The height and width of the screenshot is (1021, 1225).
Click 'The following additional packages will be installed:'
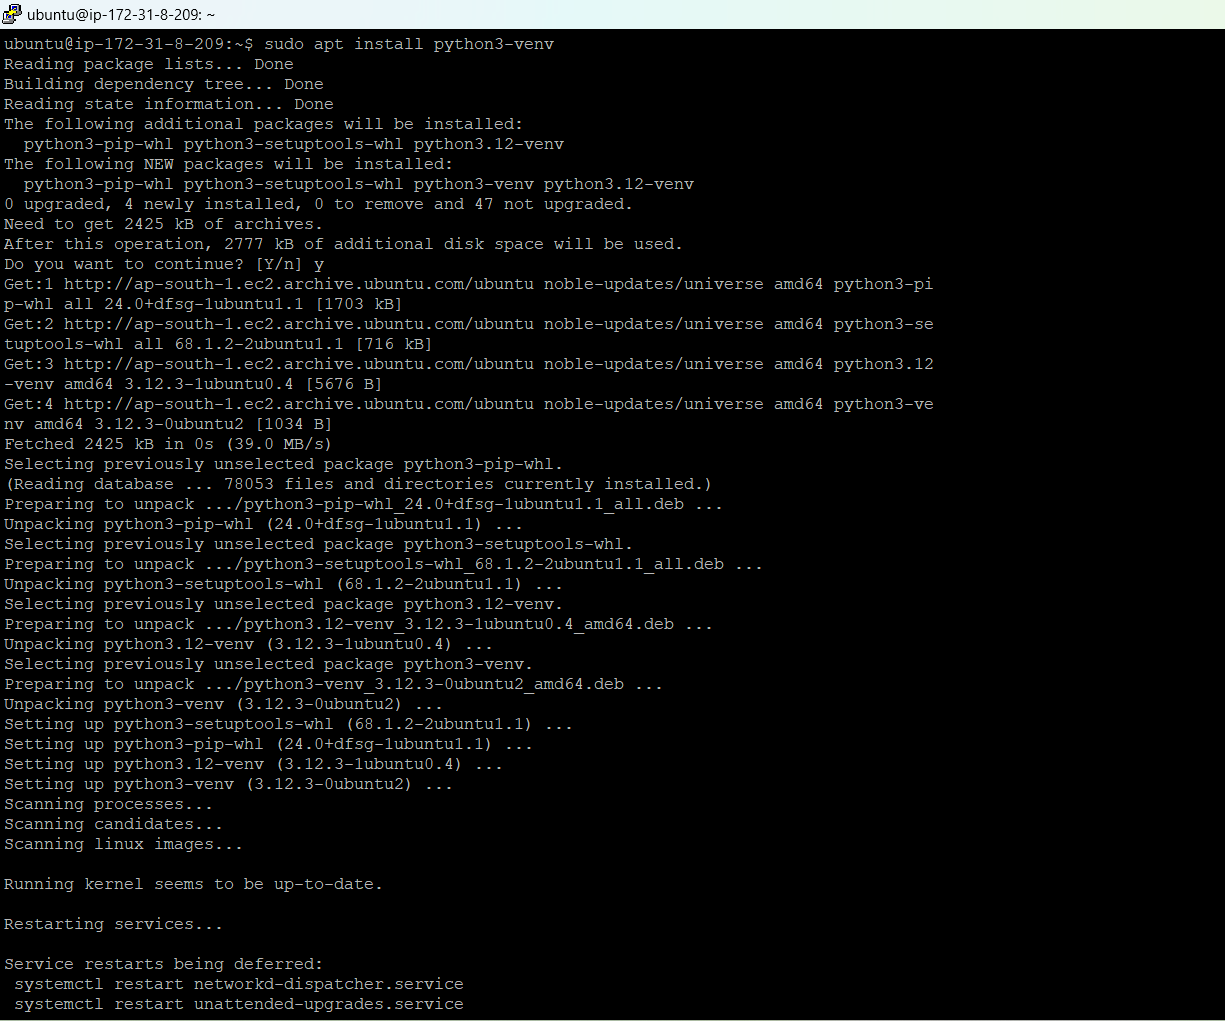[x=263, y=124]
